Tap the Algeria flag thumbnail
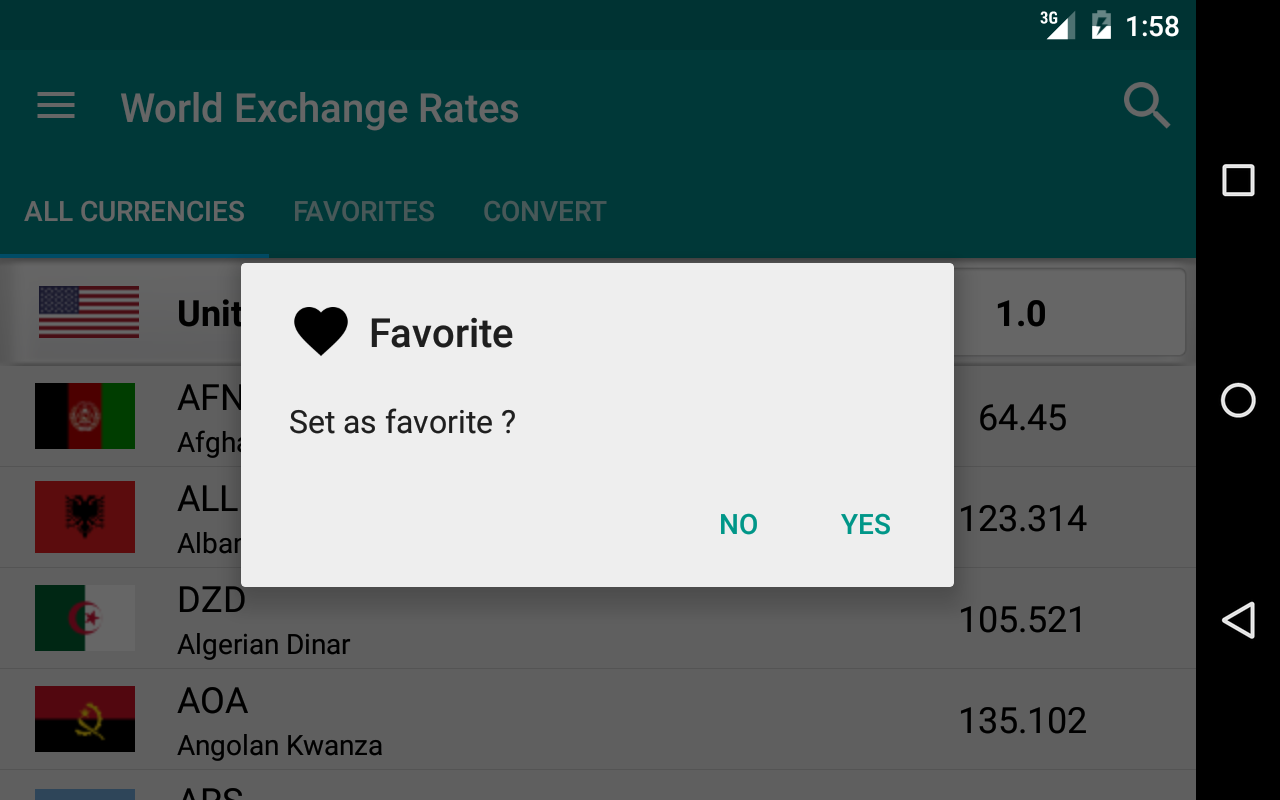This screenshot has height=800, width=1280. coord(85,618)
